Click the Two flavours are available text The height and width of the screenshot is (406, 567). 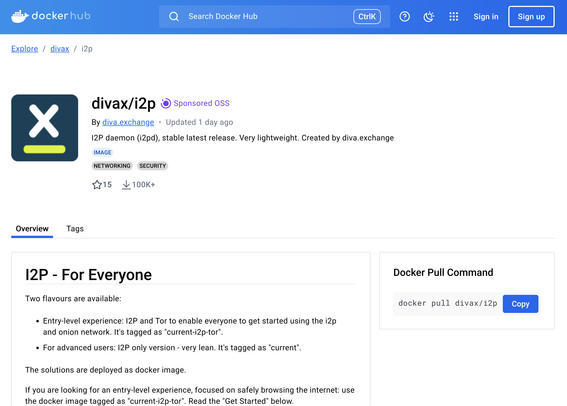click(x=73, y=299)
